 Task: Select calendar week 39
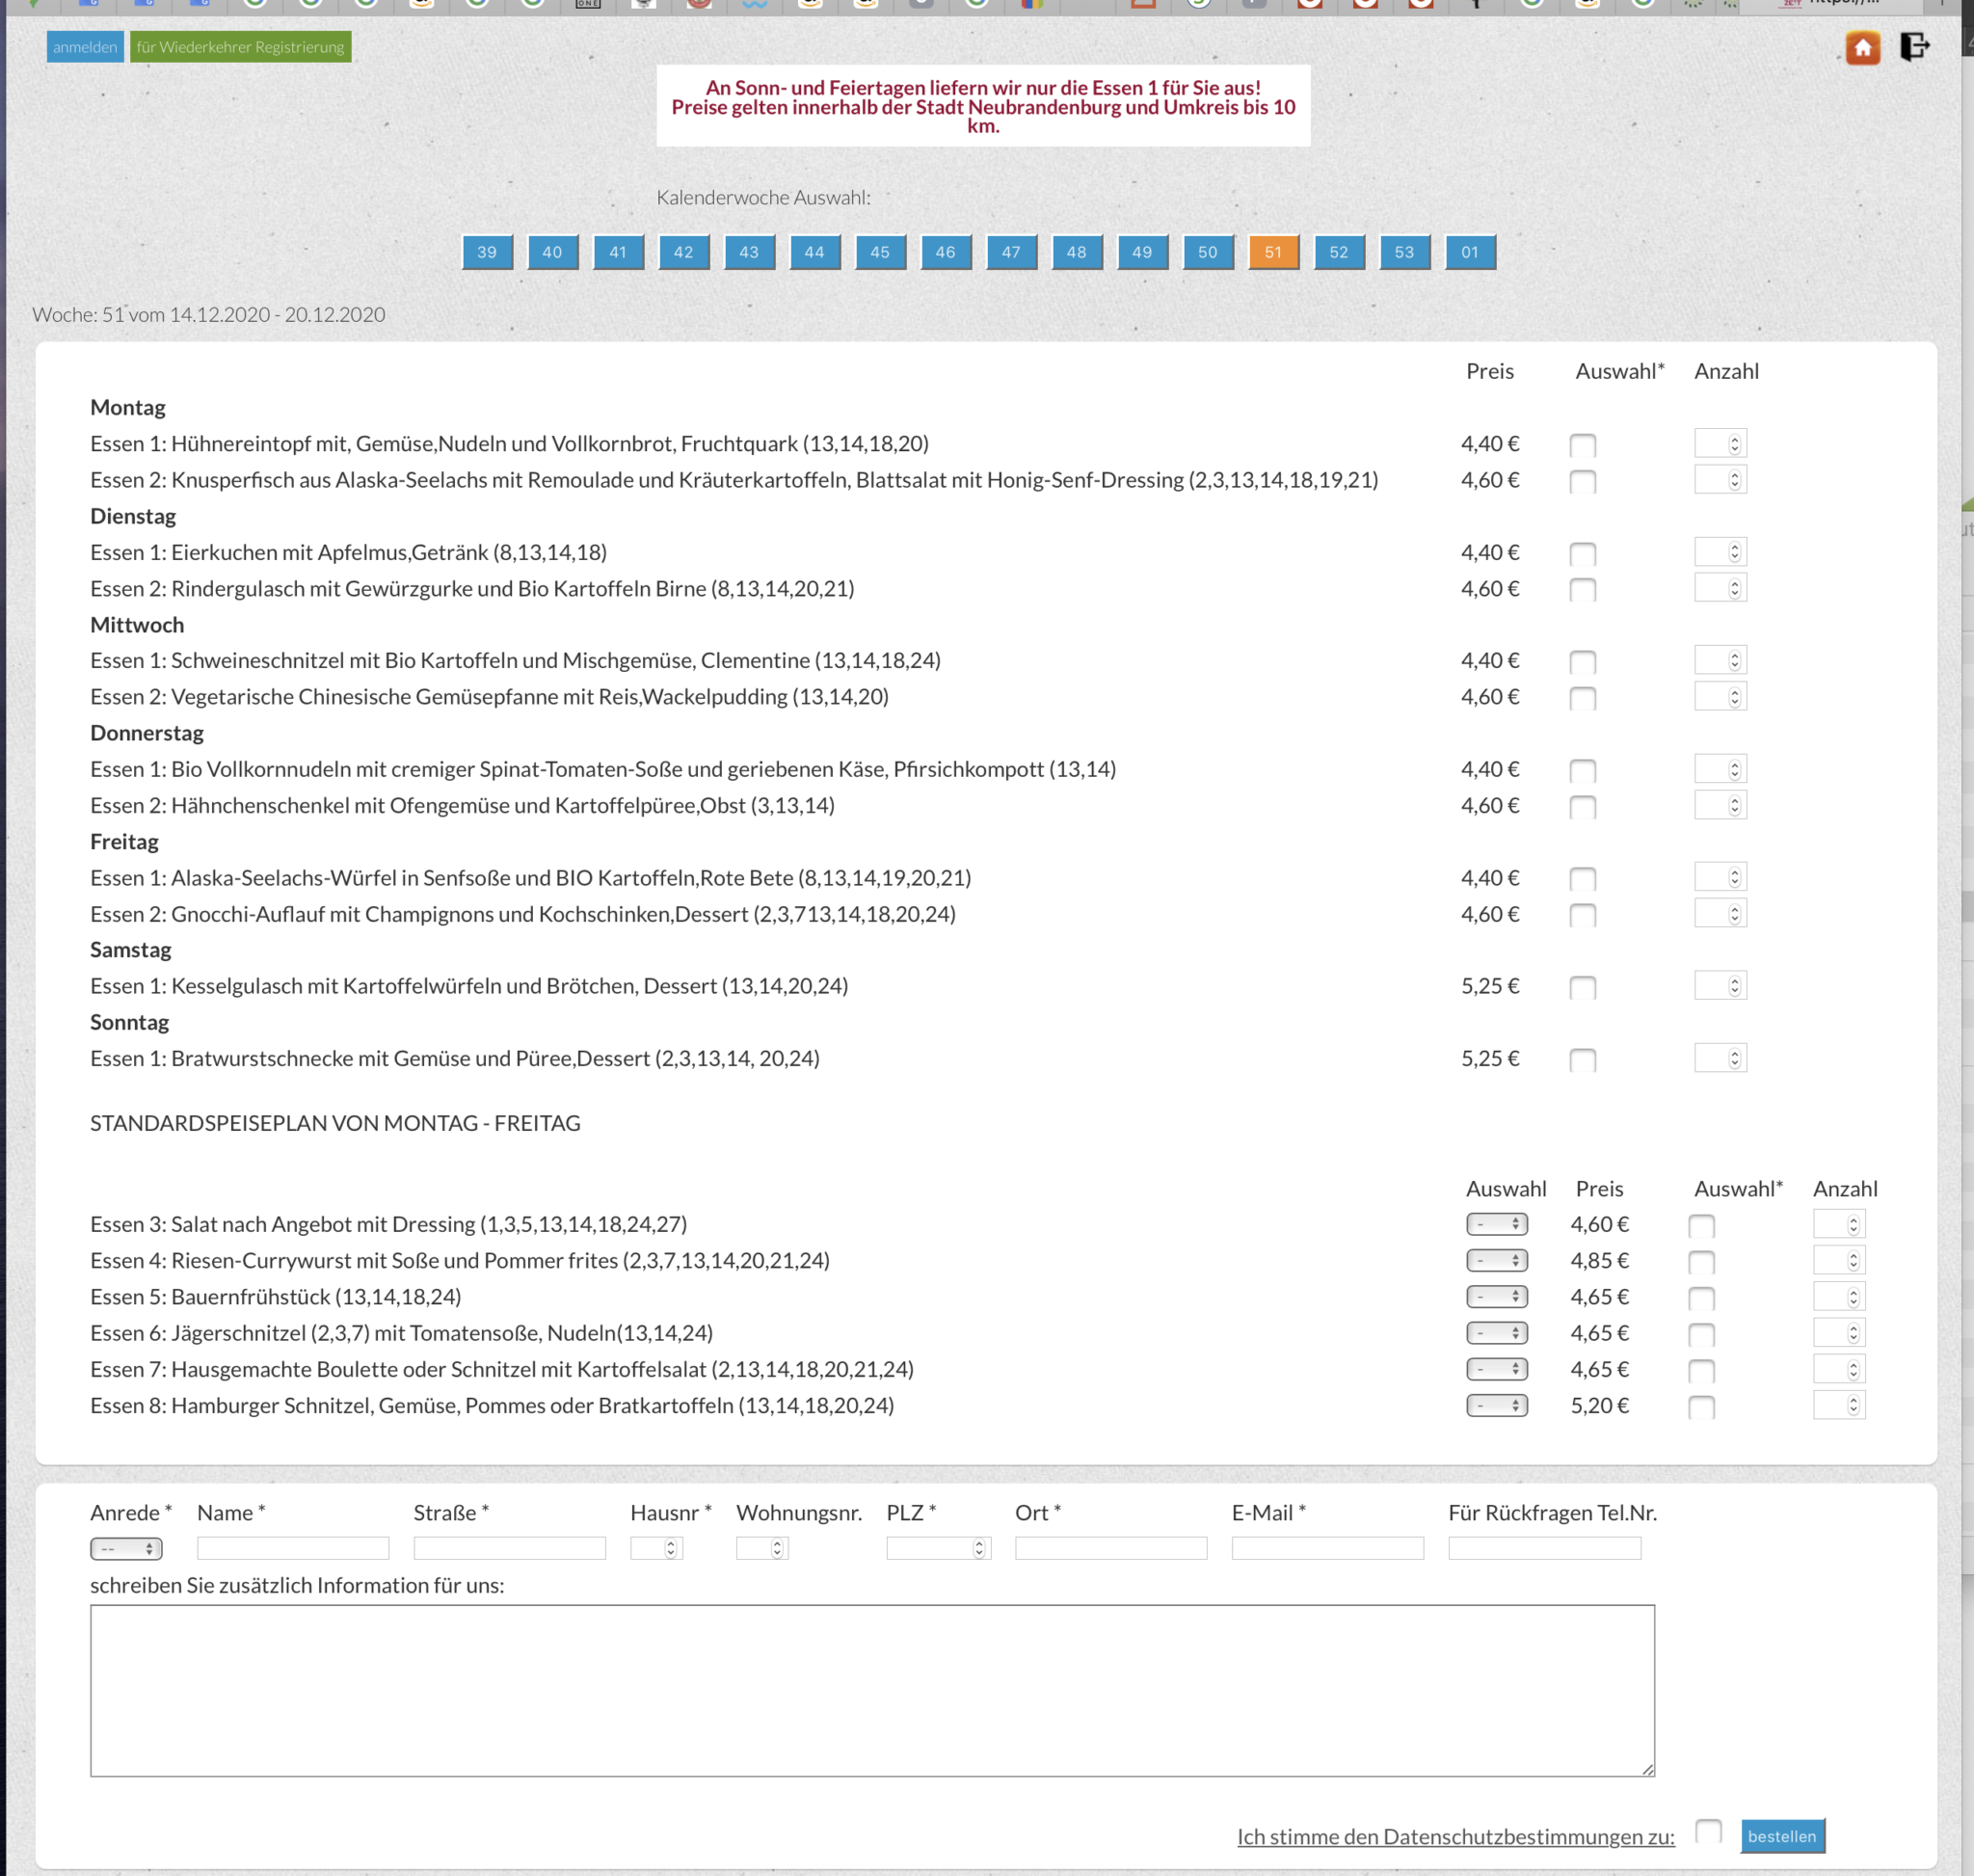pos(487,252)
